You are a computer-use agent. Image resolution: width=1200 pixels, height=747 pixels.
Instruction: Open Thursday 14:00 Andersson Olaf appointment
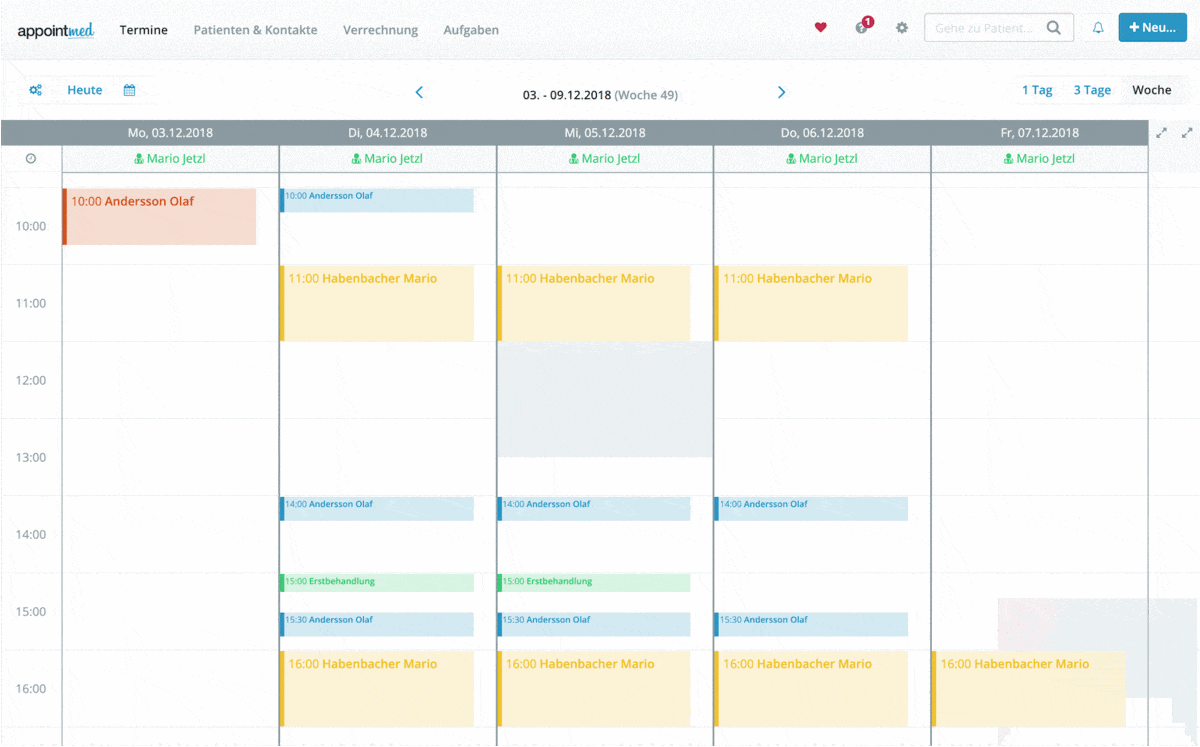click(x=811, y=508)
